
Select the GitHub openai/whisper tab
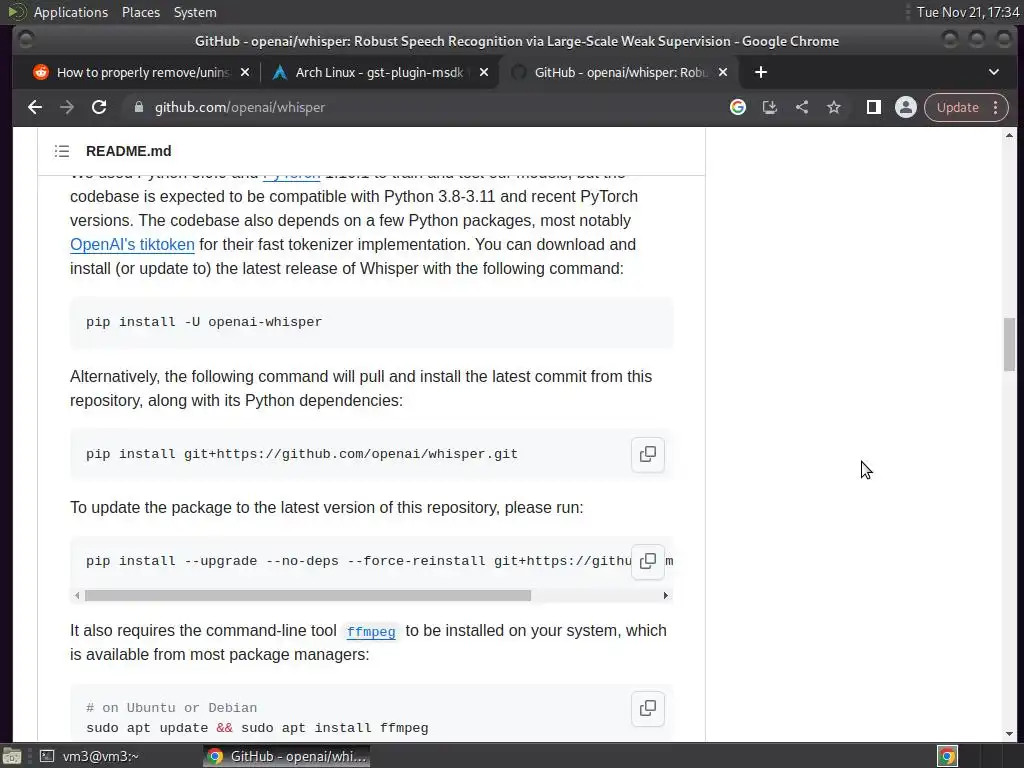coord(621,72)
